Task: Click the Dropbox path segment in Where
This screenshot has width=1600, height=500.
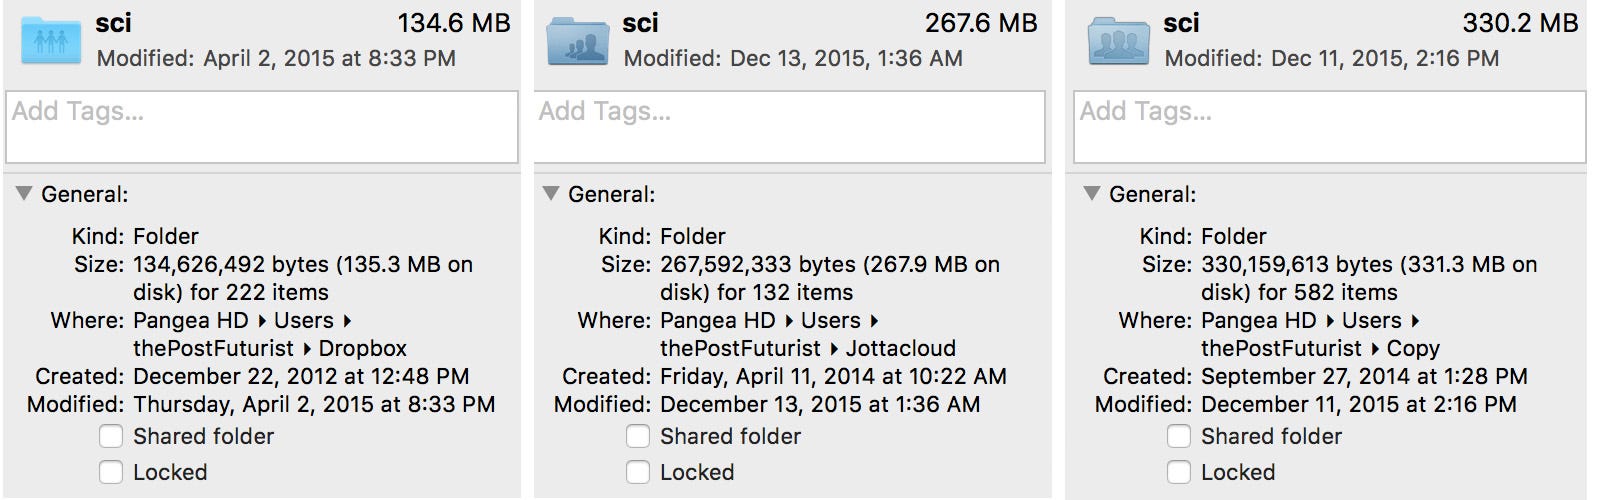Action: pos(363,348)
